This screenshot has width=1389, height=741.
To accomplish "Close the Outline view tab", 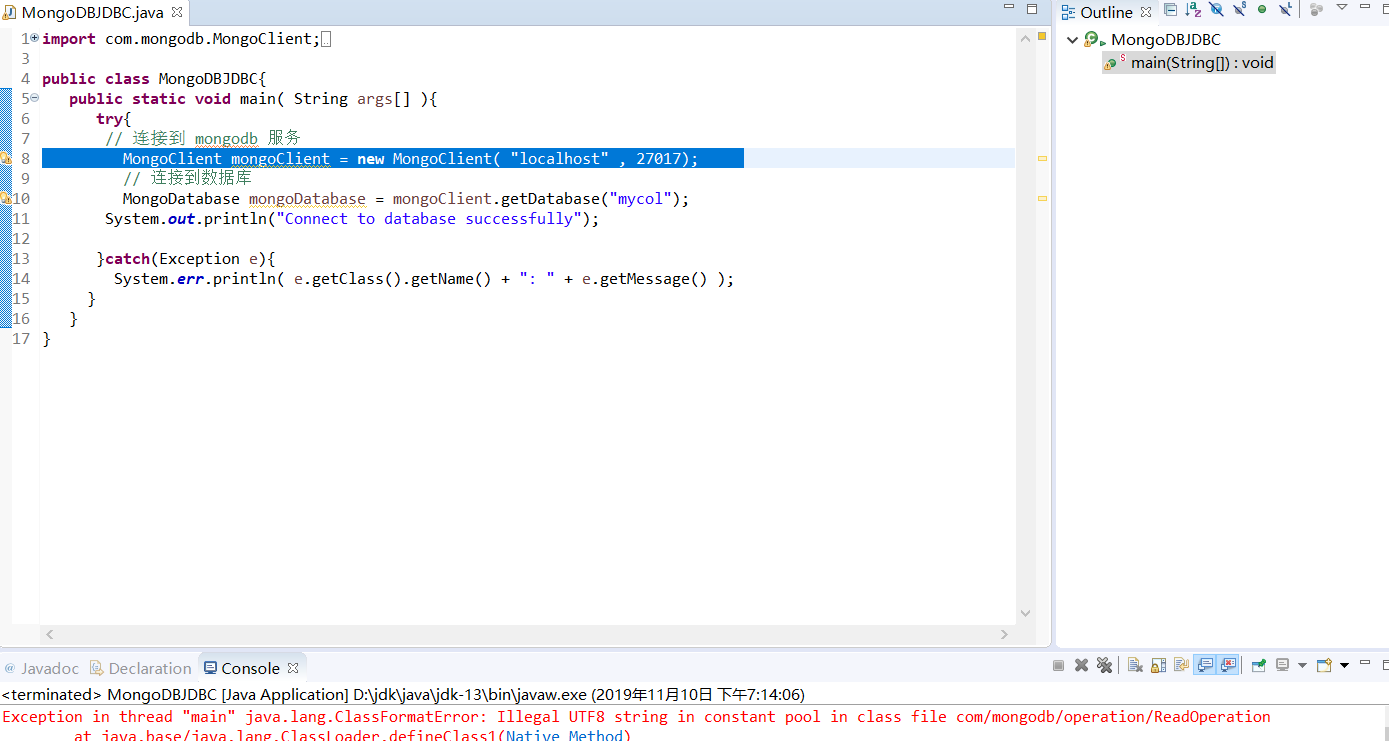I will point(1146,12).
